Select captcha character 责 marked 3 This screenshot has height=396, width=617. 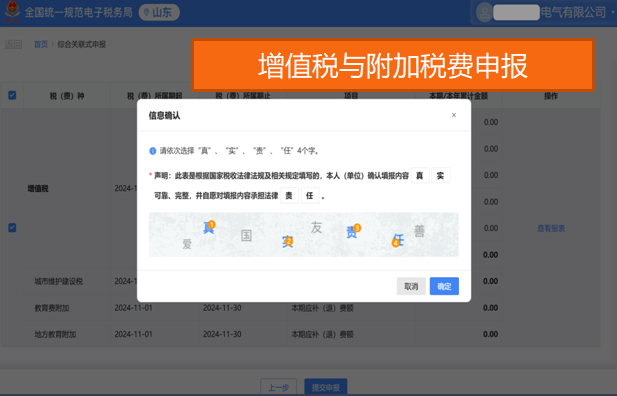coord(353,231)
